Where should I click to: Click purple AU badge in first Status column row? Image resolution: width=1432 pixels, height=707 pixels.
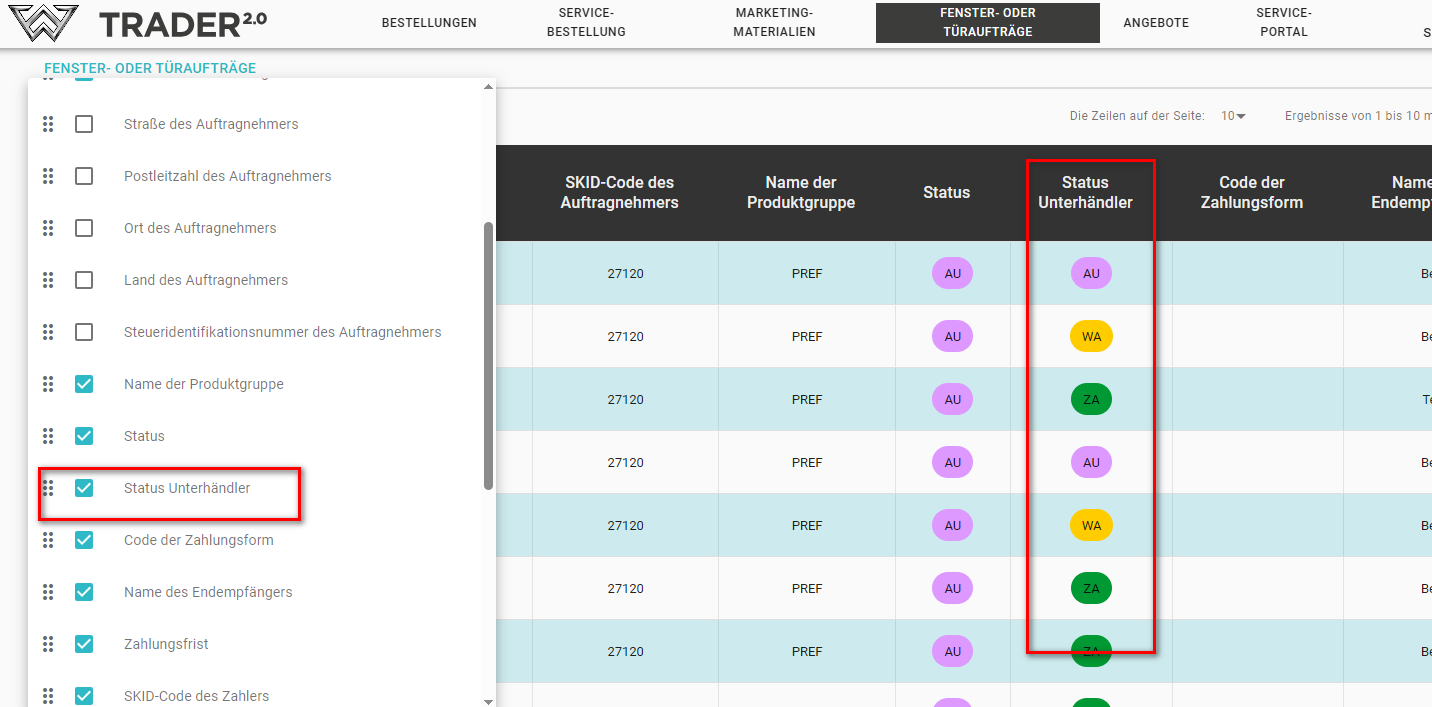[952, 274]
